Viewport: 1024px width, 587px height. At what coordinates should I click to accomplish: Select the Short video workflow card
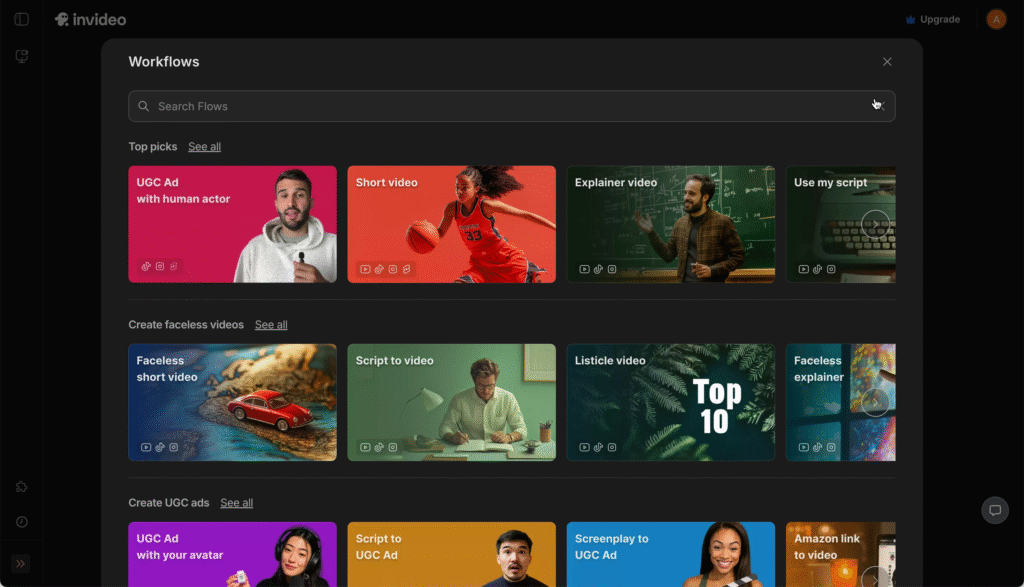pos(451,224)
